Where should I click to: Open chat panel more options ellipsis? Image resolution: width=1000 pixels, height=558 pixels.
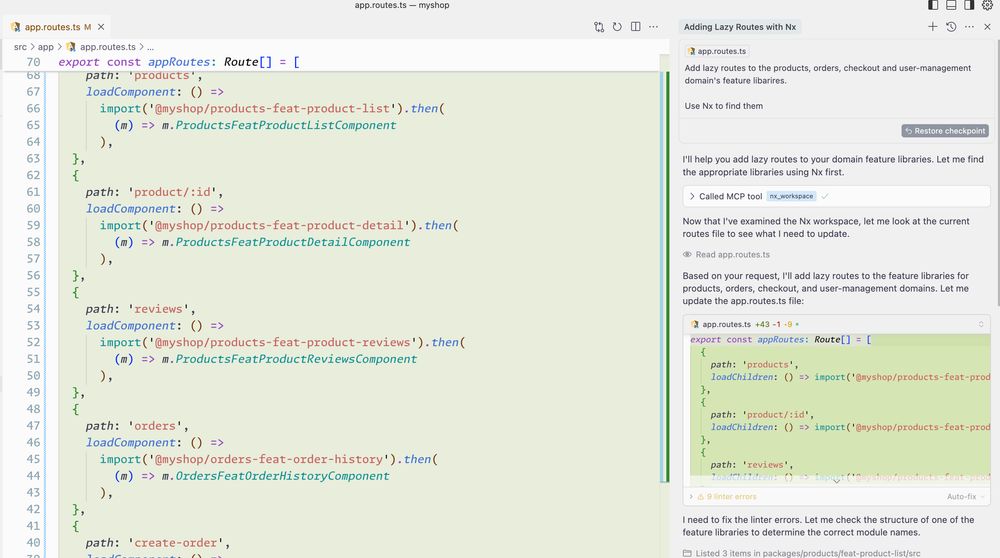969,27
